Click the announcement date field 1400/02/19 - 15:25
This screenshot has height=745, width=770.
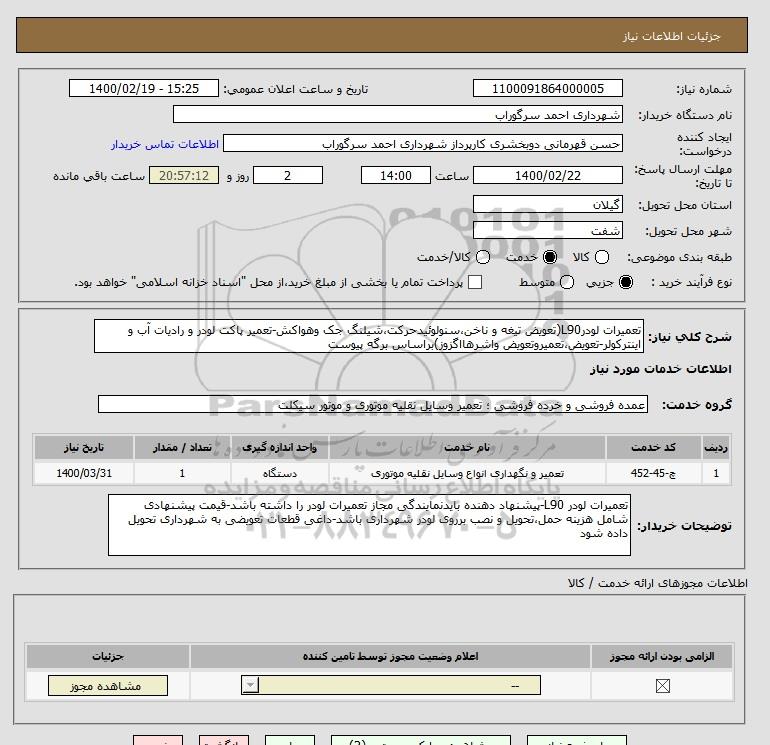[144, 88]
